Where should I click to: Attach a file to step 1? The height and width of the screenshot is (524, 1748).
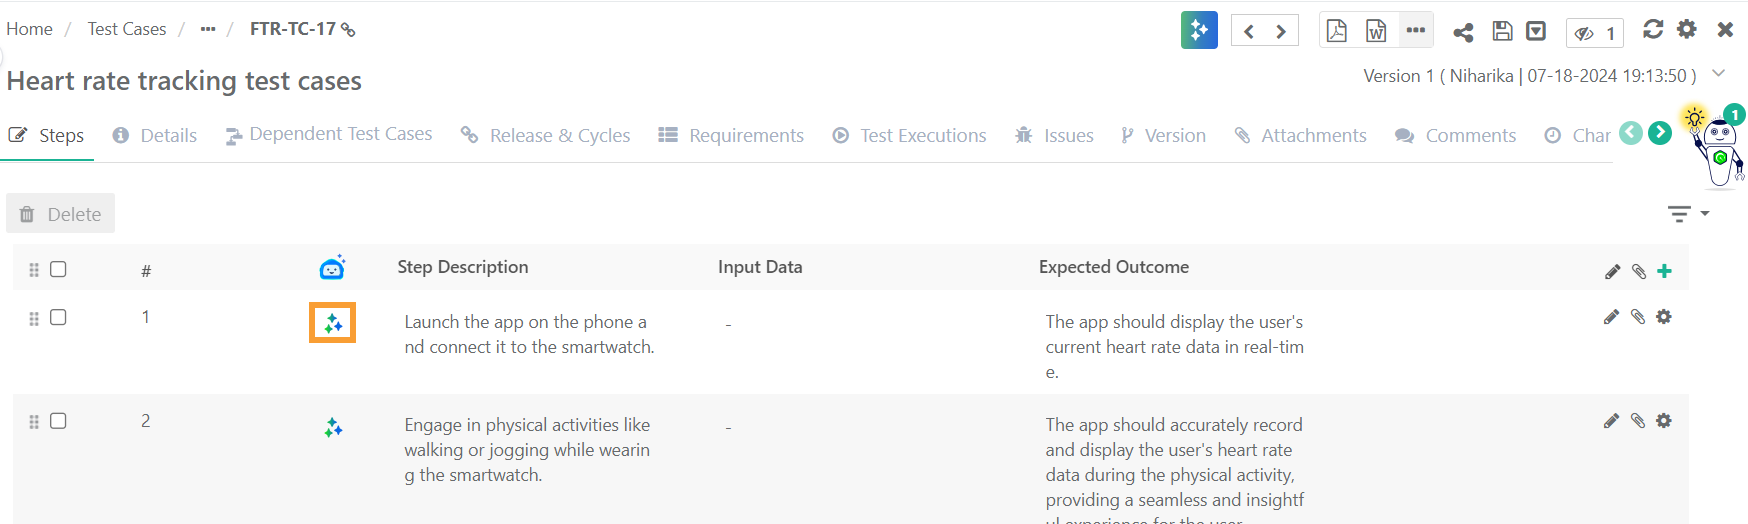click(x=1638, y=317)
